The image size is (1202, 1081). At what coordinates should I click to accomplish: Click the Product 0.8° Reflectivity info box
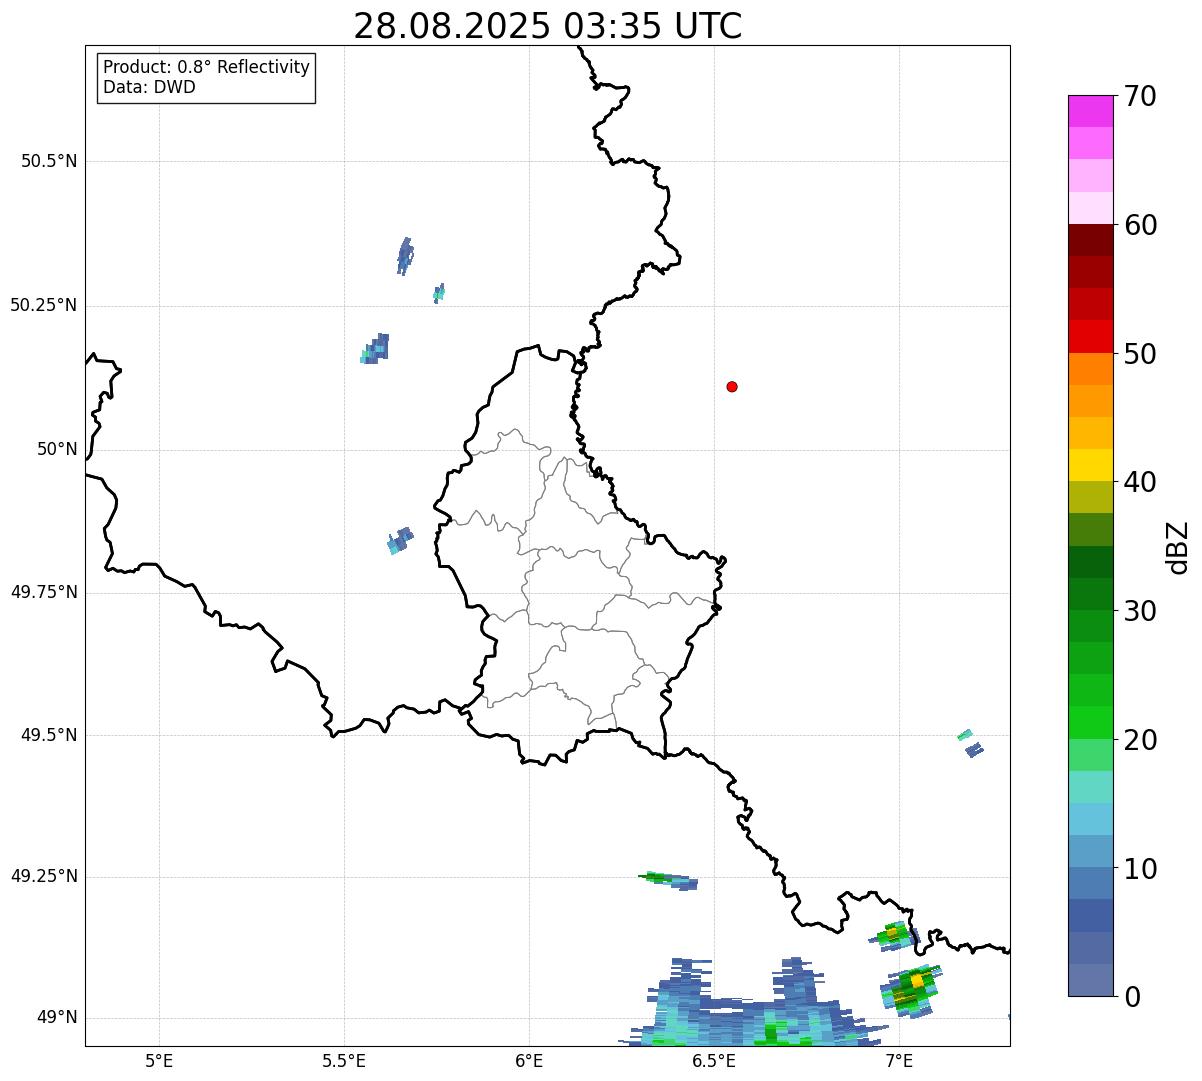pyautogui.click(x=206, y=77)
